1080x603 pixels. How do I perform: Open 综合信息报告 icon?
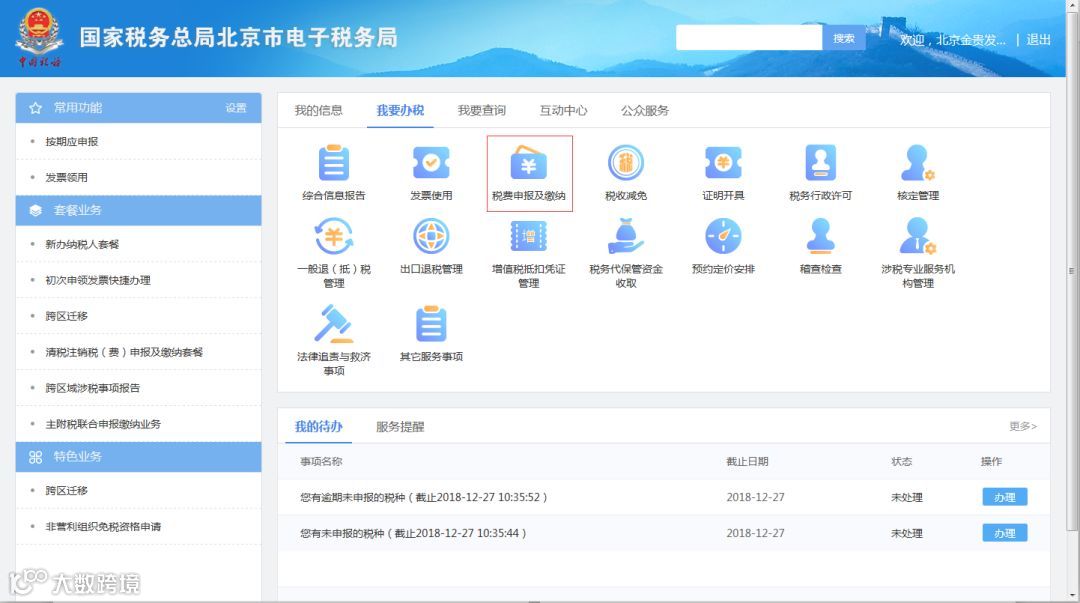pos(334,163)
